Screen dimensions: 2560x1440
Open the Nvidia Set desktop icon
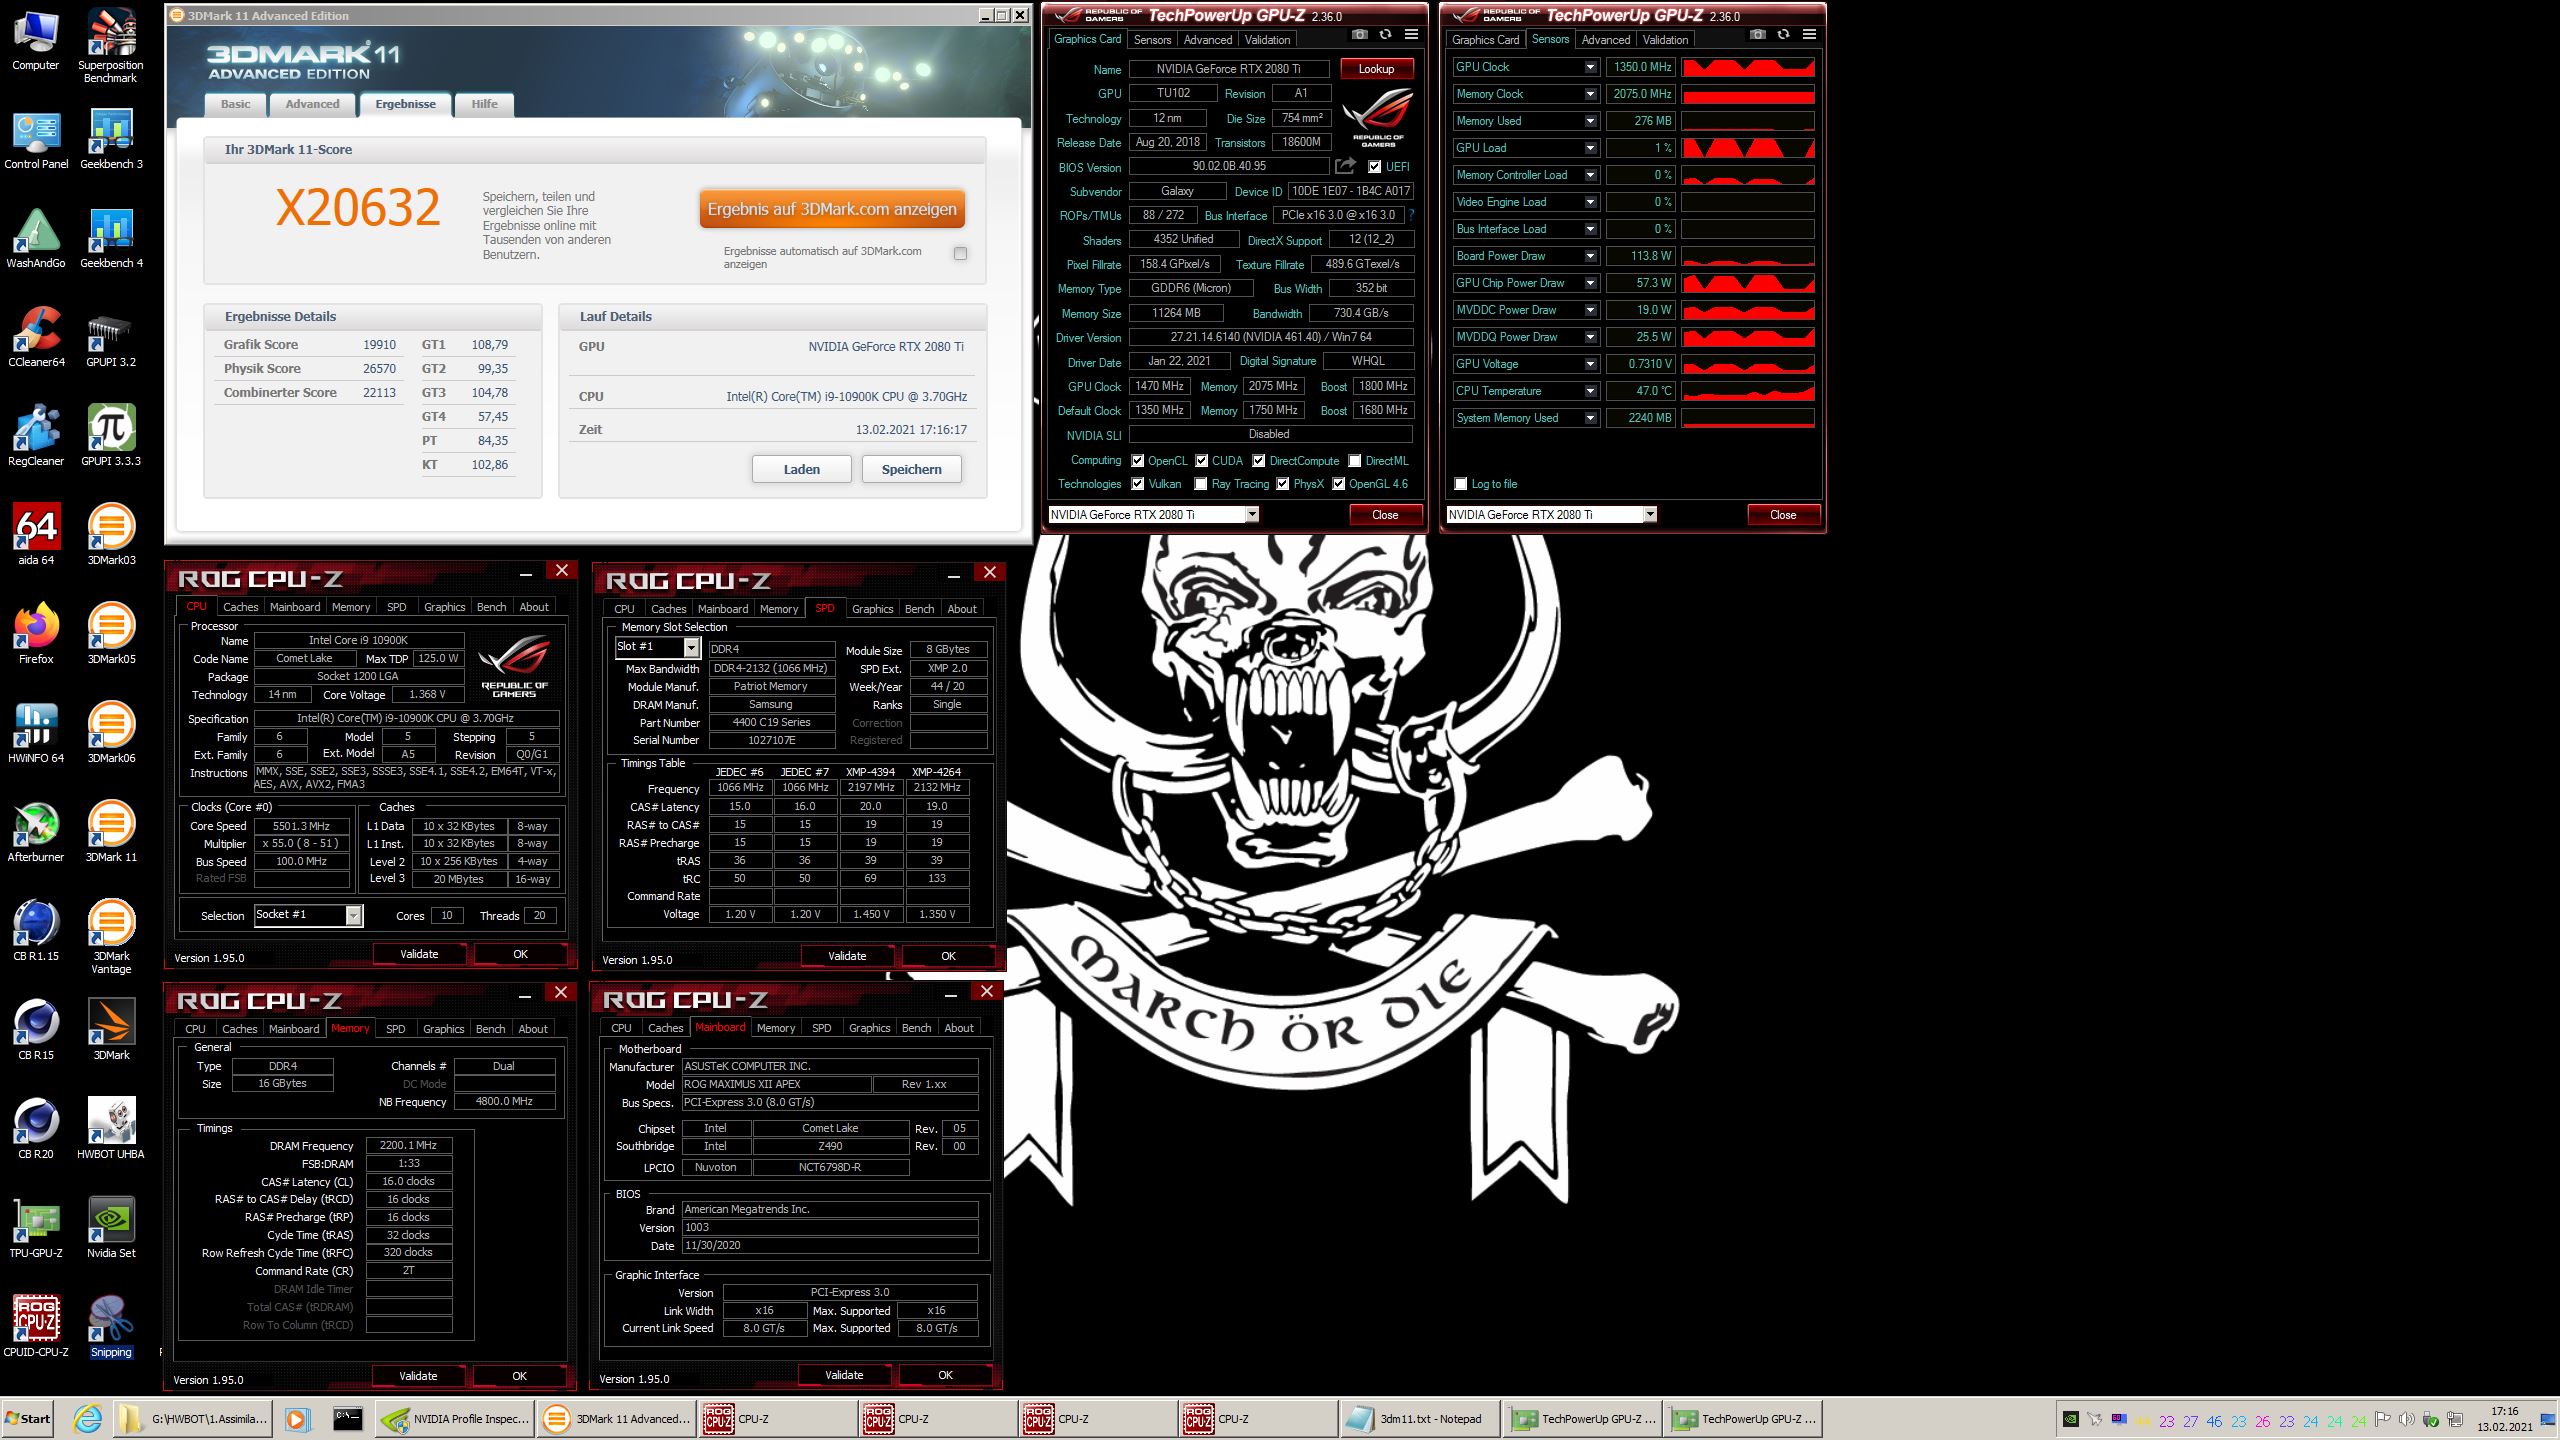point(111,1229)
